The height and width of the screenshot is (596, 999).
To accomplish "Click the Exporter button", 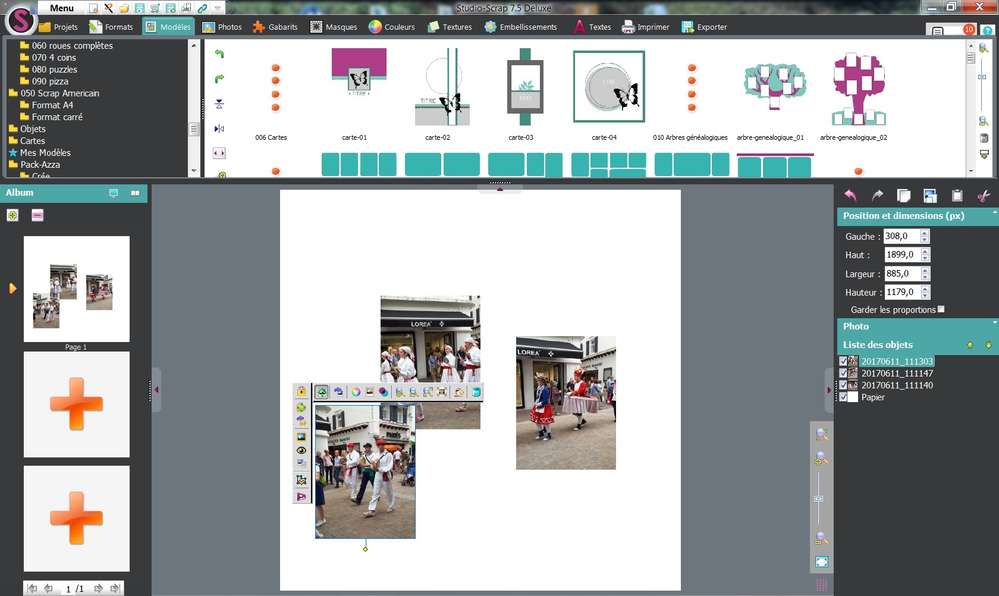I will point(704,27).
